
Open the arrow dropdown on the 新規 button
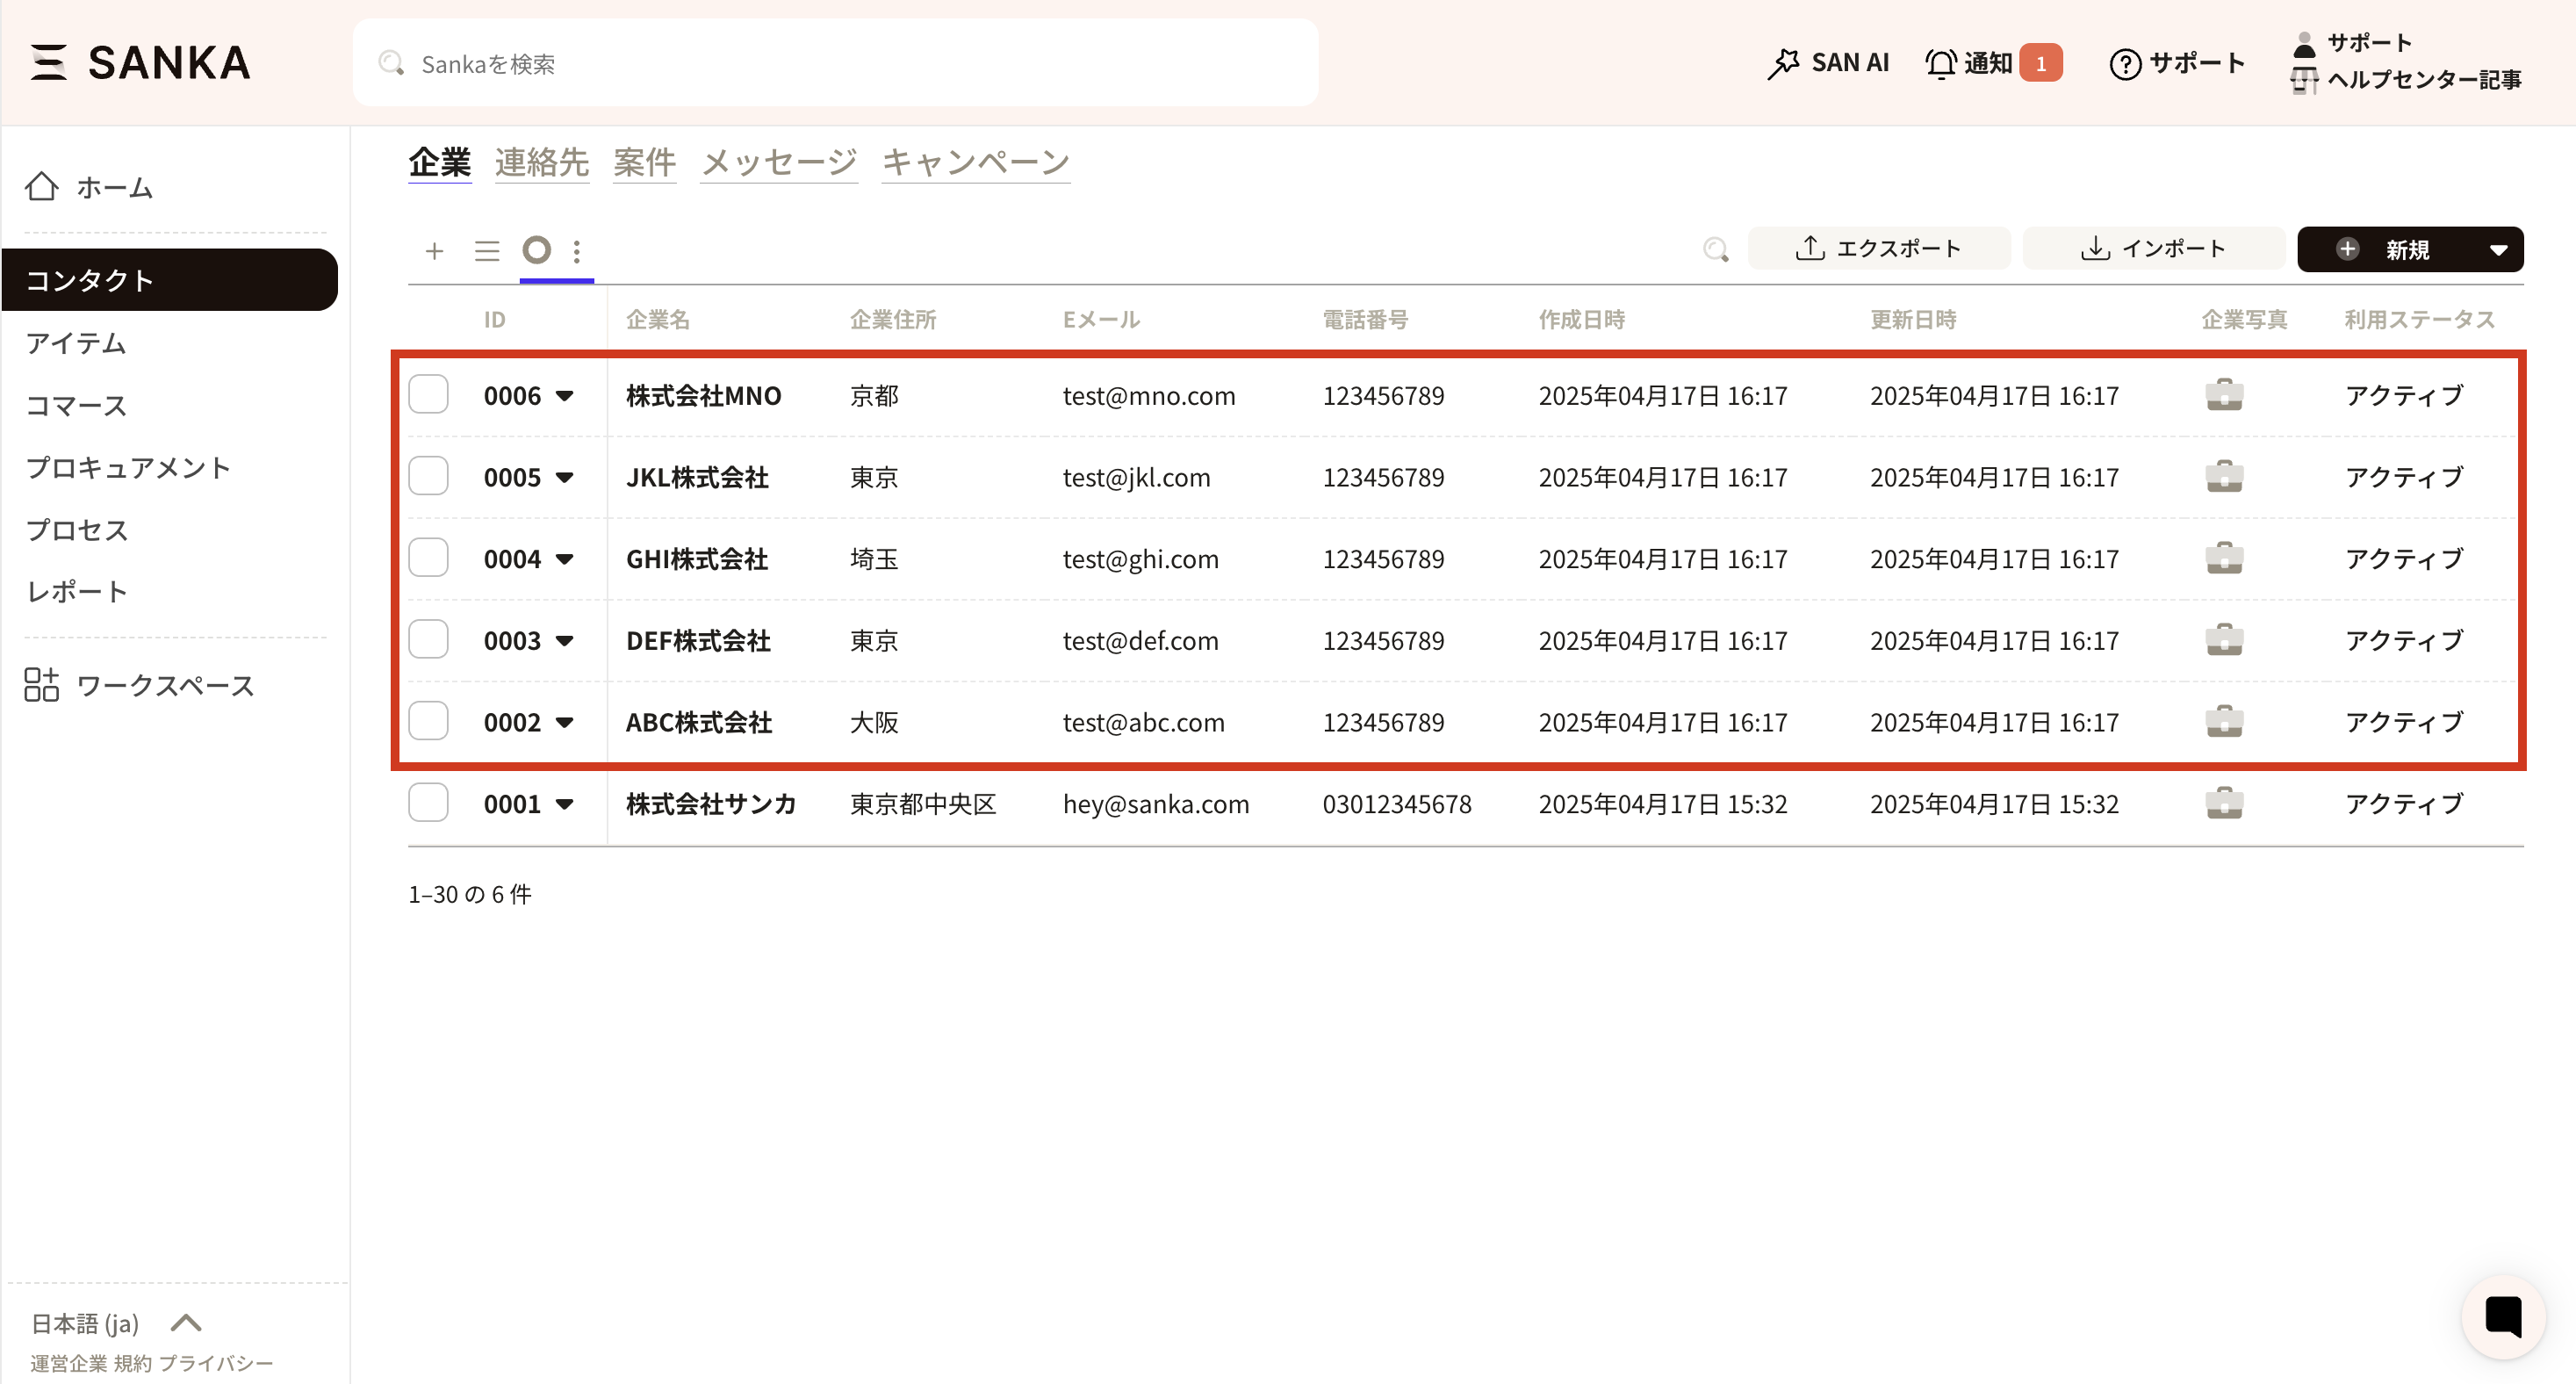[x=2498, y=250]
